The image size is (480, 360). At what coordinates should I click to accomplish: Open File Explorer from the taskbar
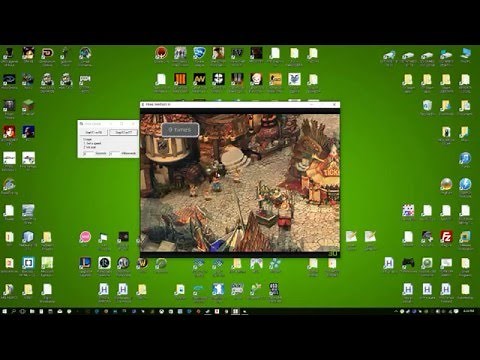point(32,311)
